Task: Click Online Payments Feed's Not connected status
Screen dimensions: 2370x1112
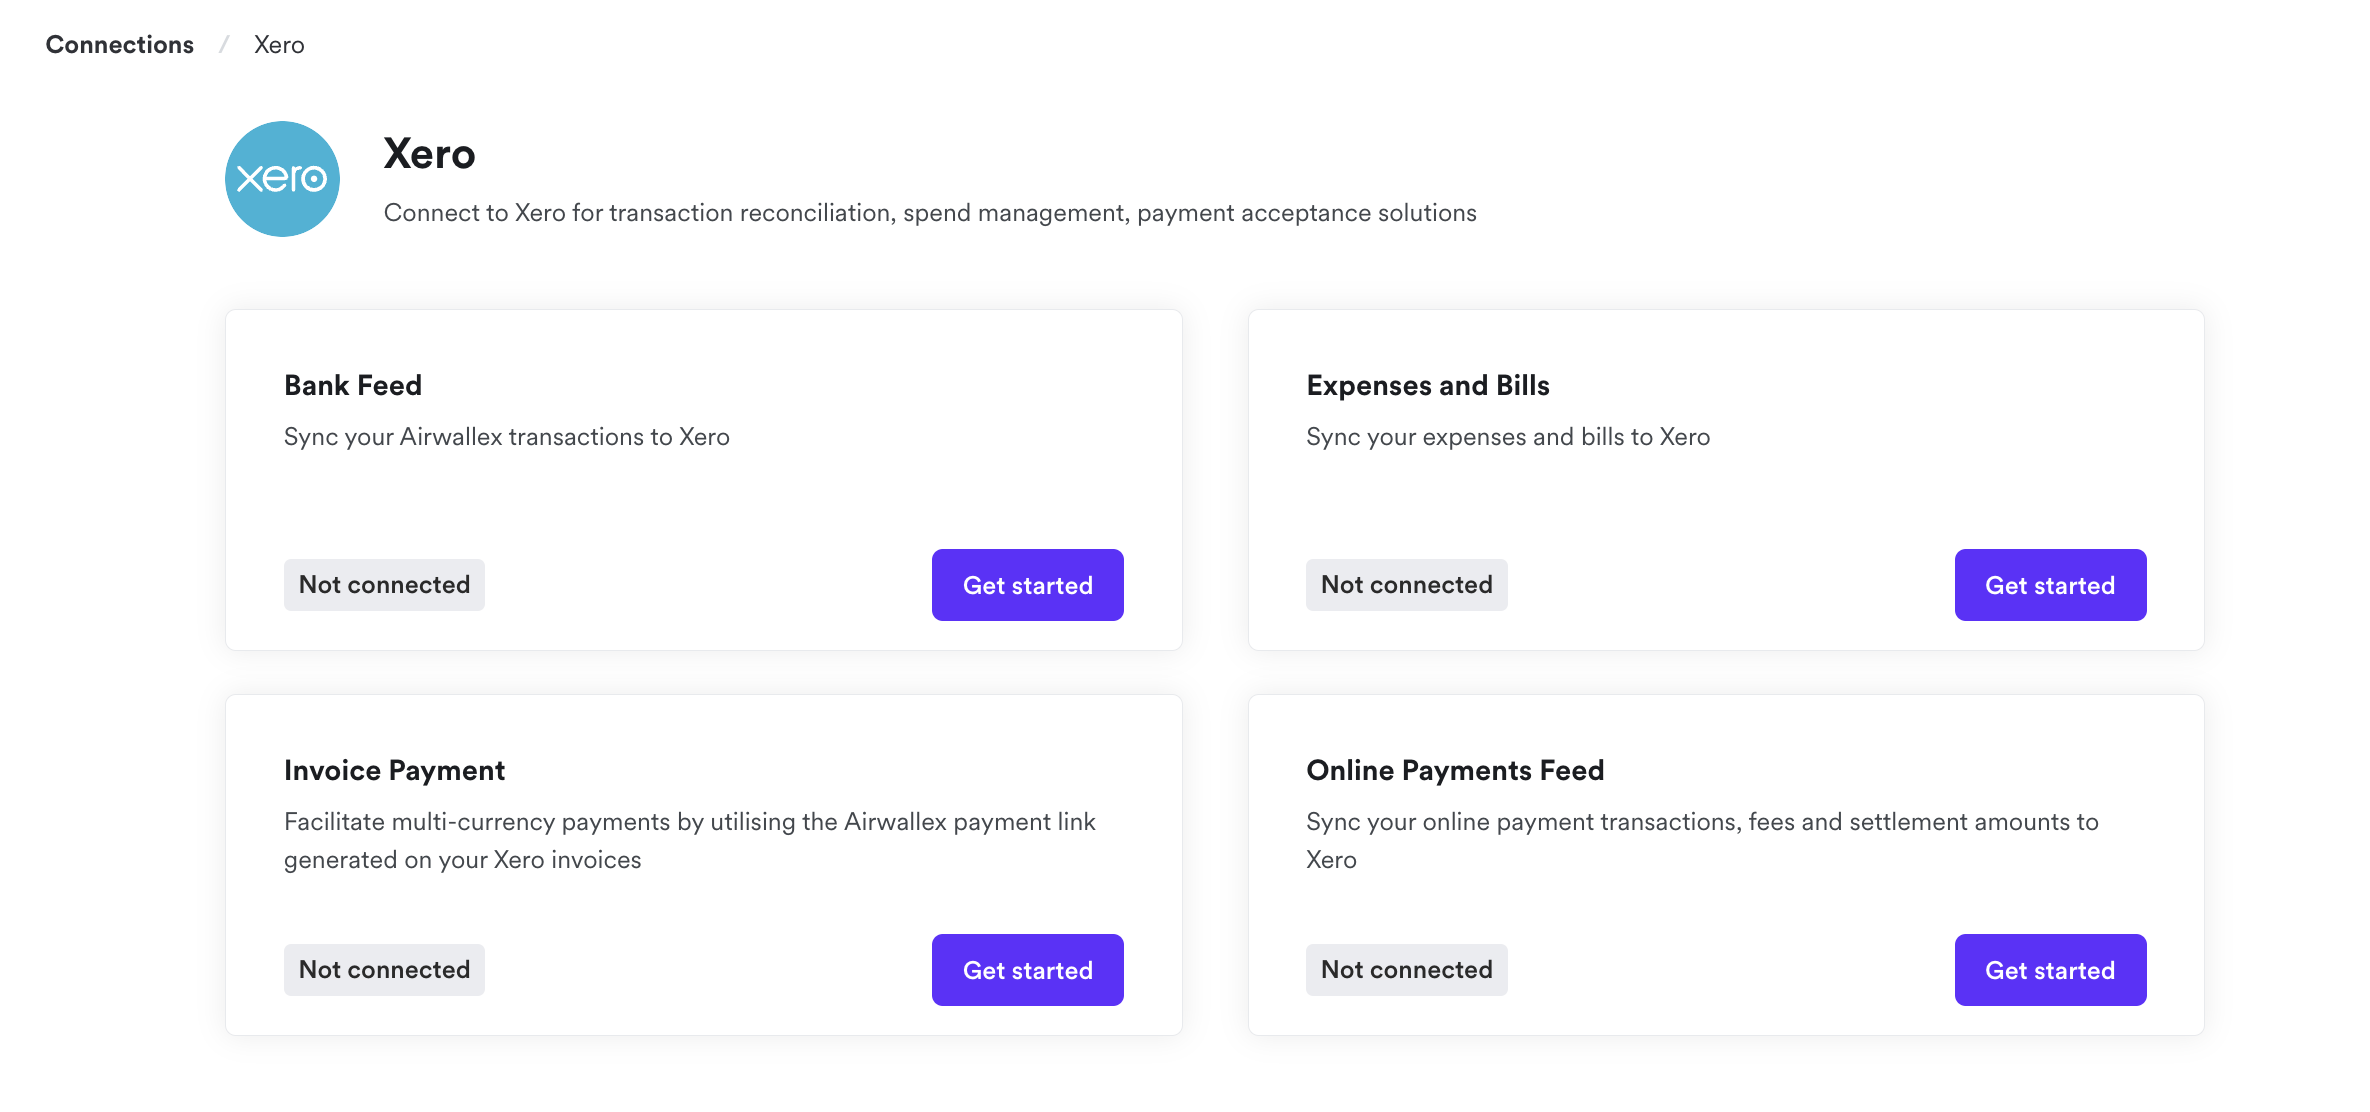Action: point(1406,970)
